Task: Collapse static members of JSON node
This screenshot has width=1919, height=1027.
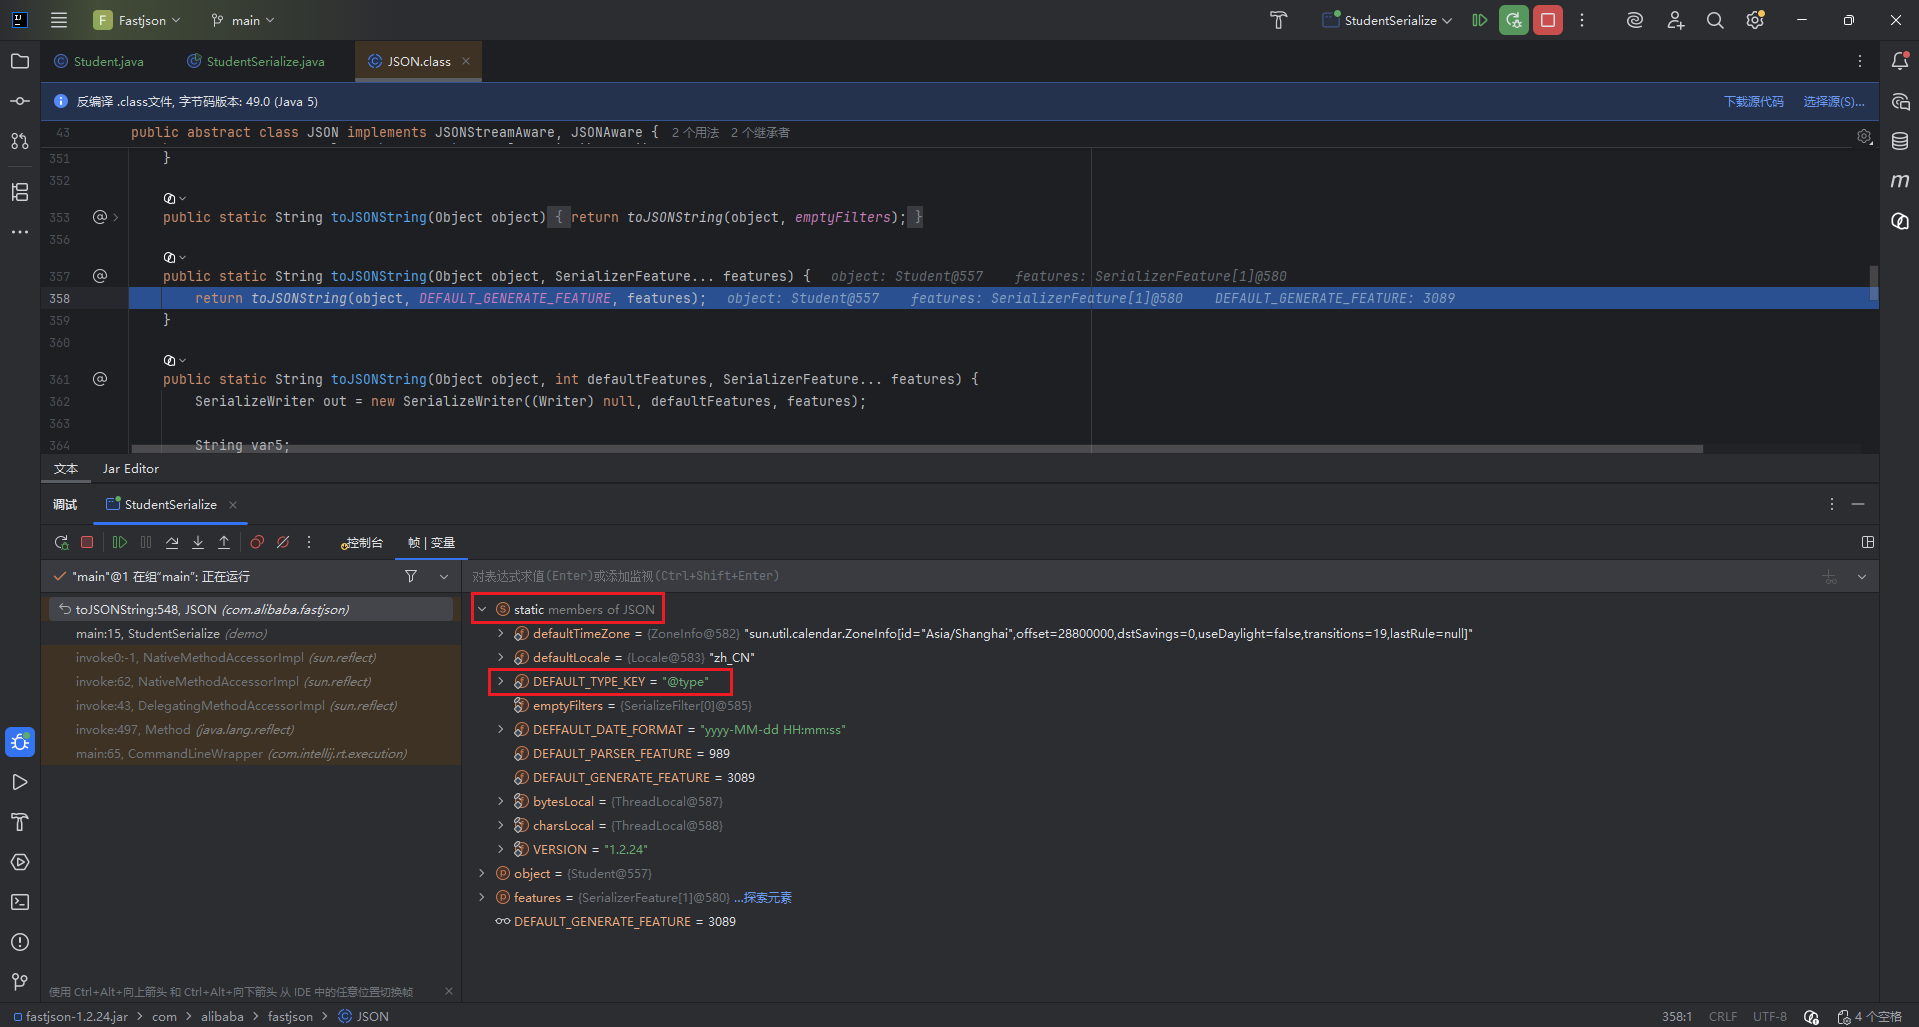Action: click(482, 609)
